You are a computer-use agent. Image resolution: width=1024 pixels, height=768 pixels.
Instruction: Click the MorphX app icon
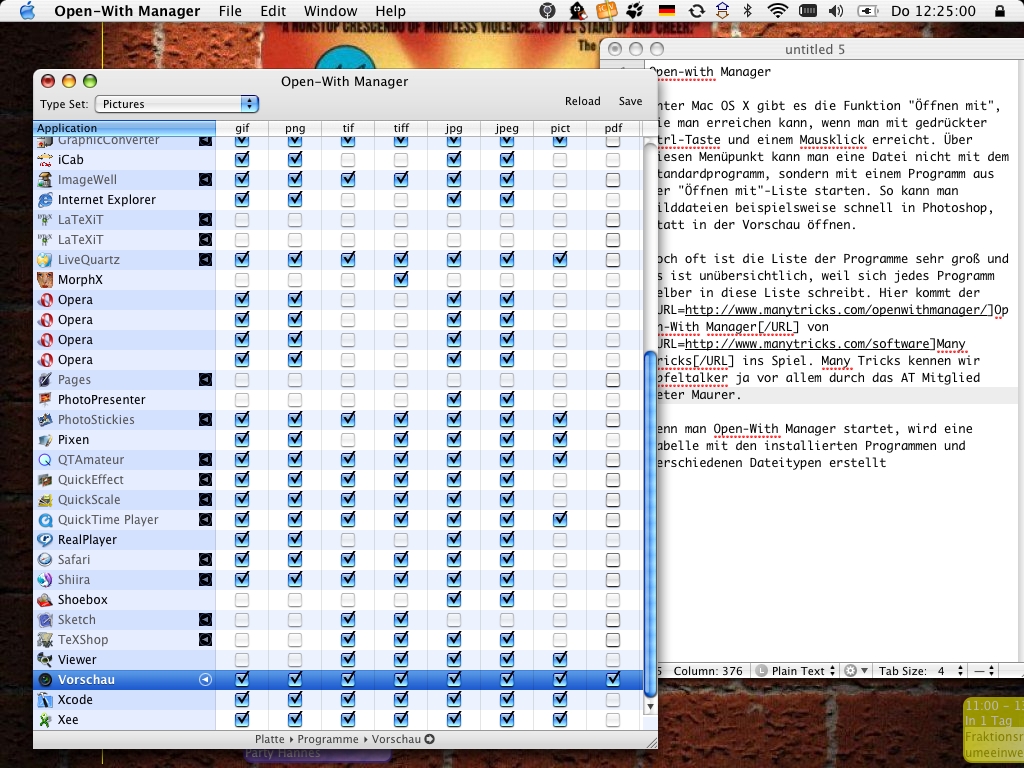45,280
